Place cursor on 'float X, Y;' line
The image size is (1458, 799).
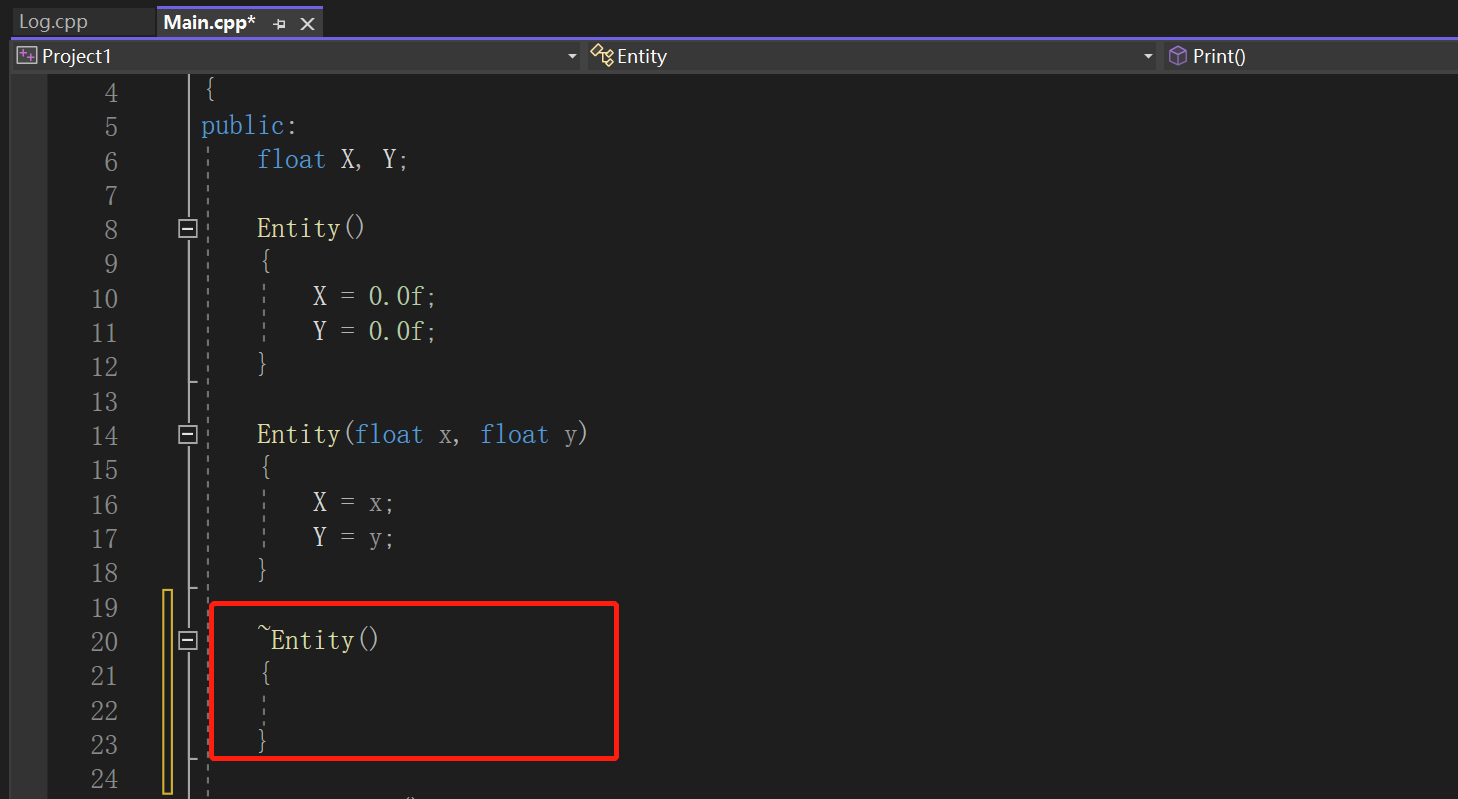tap(333, 160)
